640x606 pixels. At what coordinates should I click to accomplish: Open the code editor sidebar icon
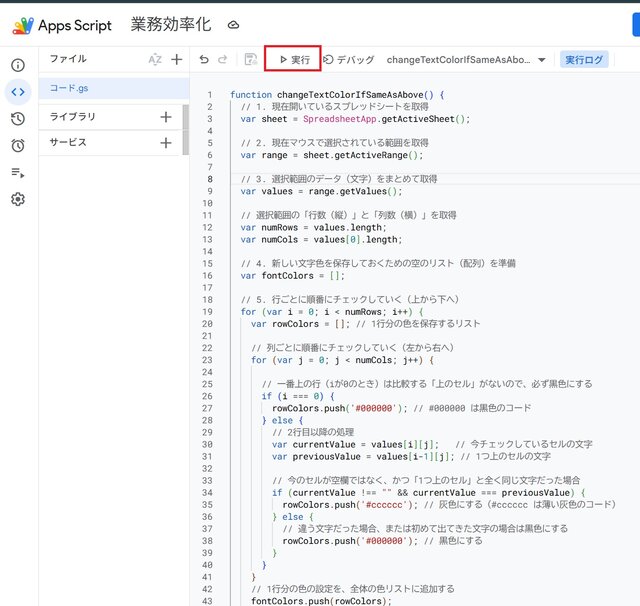pyautogui.click(x=18, y=92)
